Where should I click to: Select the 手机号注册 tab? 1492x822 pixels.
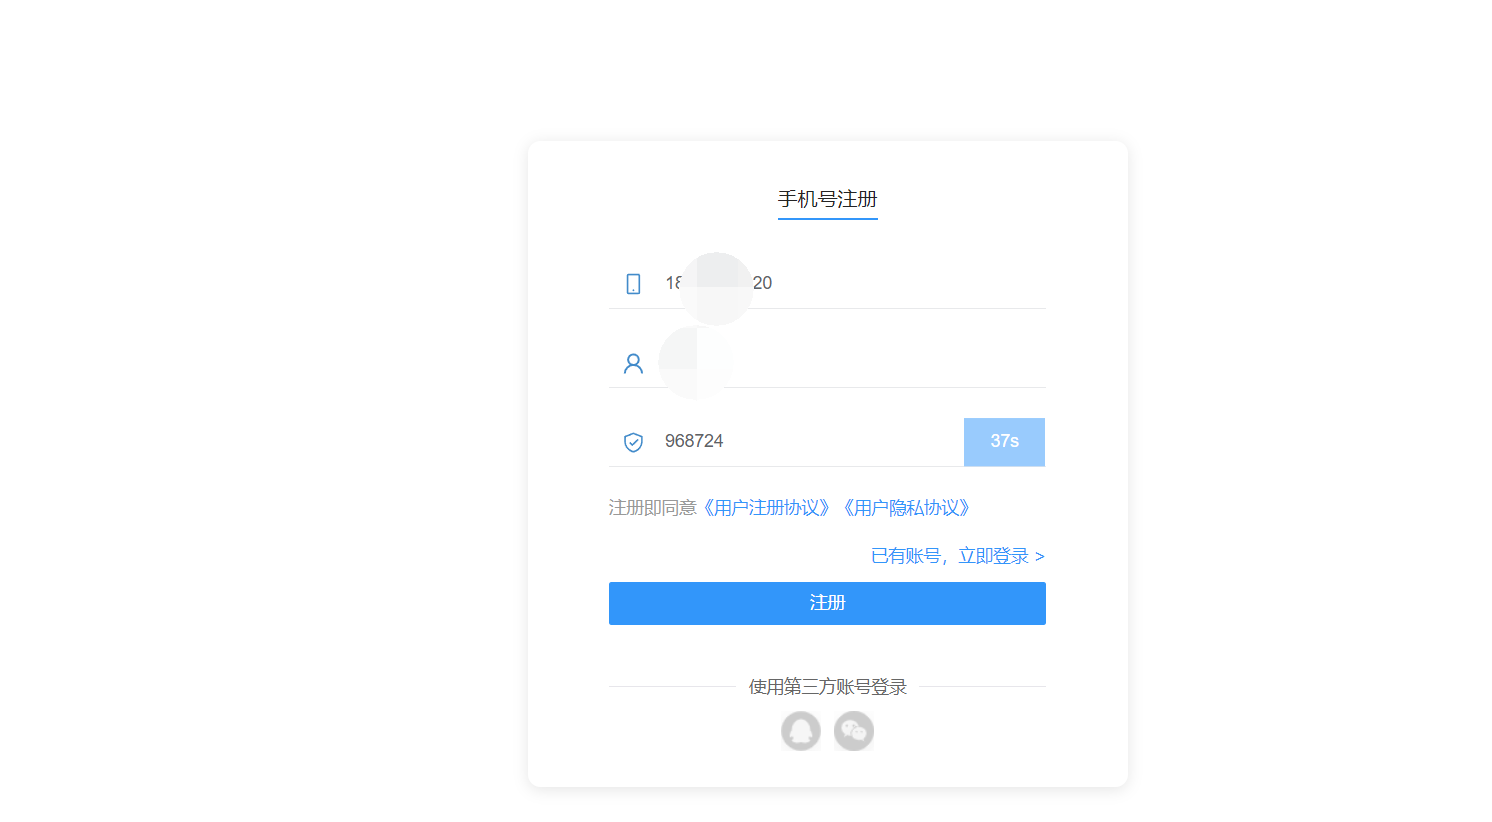point(828,199)
